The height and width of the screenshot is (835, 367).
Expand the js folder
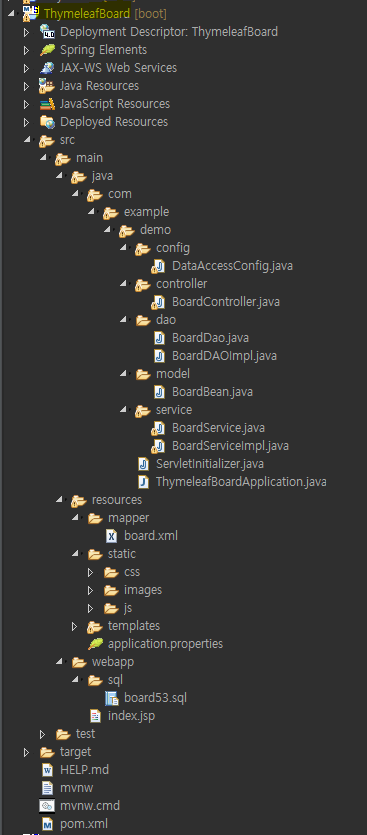pos(91,608)
